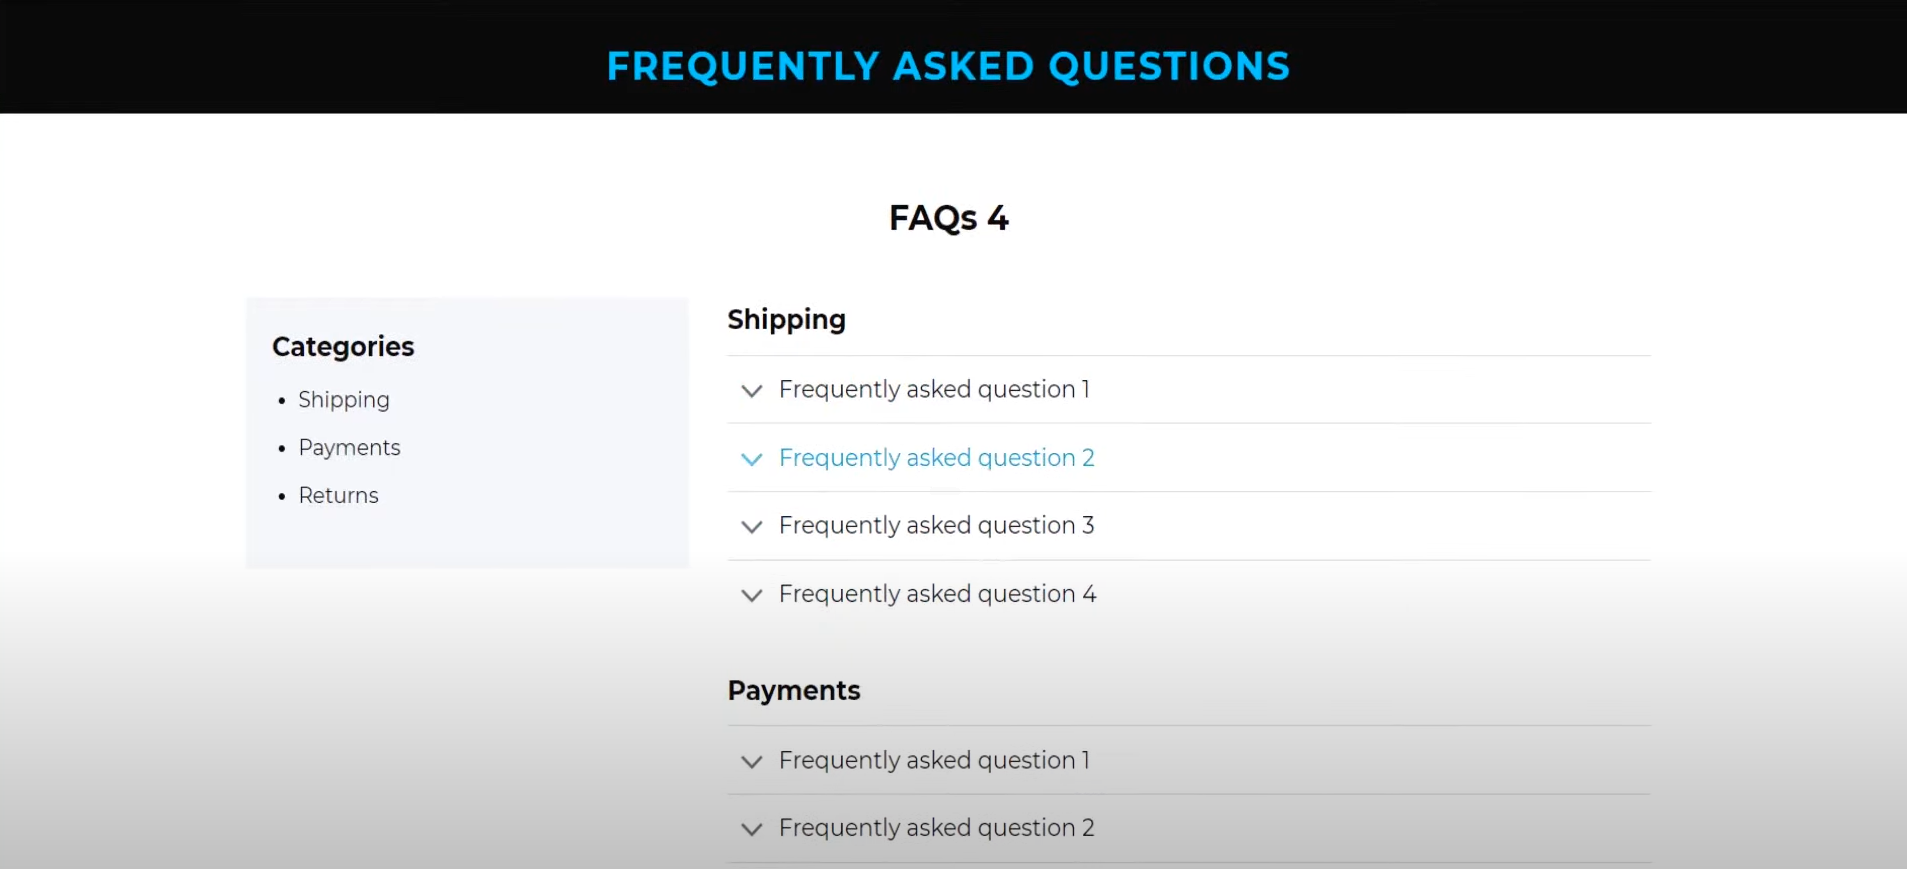Screen dimensions: 1907x869
Task: Click the blue chevron beside Shipping question 2
Action: (x=752, y=459)
